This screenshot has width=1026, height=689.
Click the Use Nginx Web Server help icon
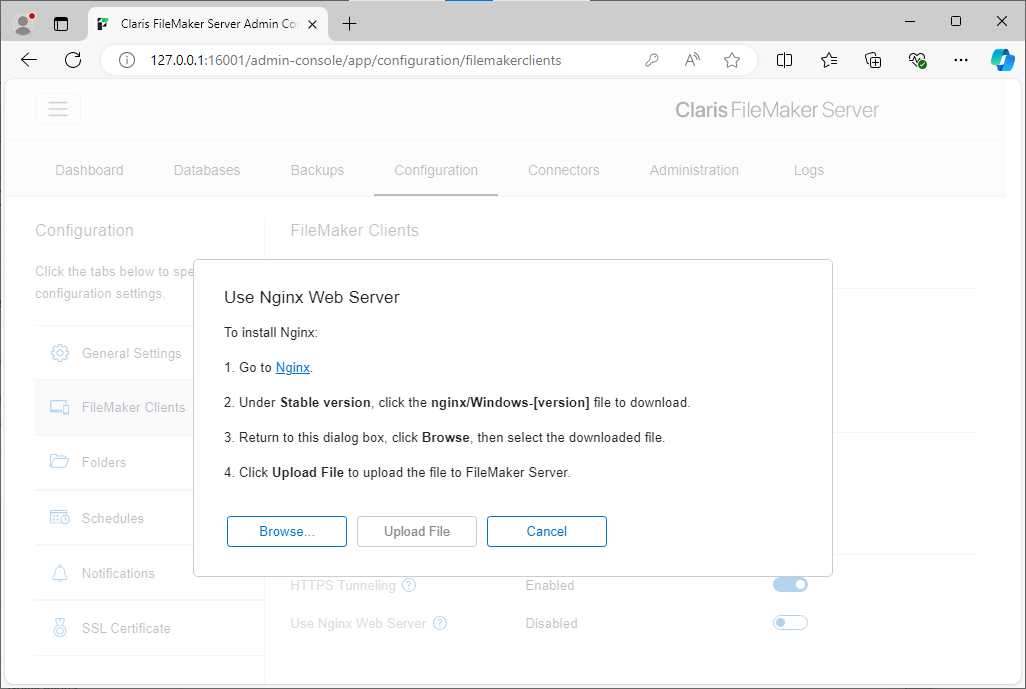[x=439, y=623]
